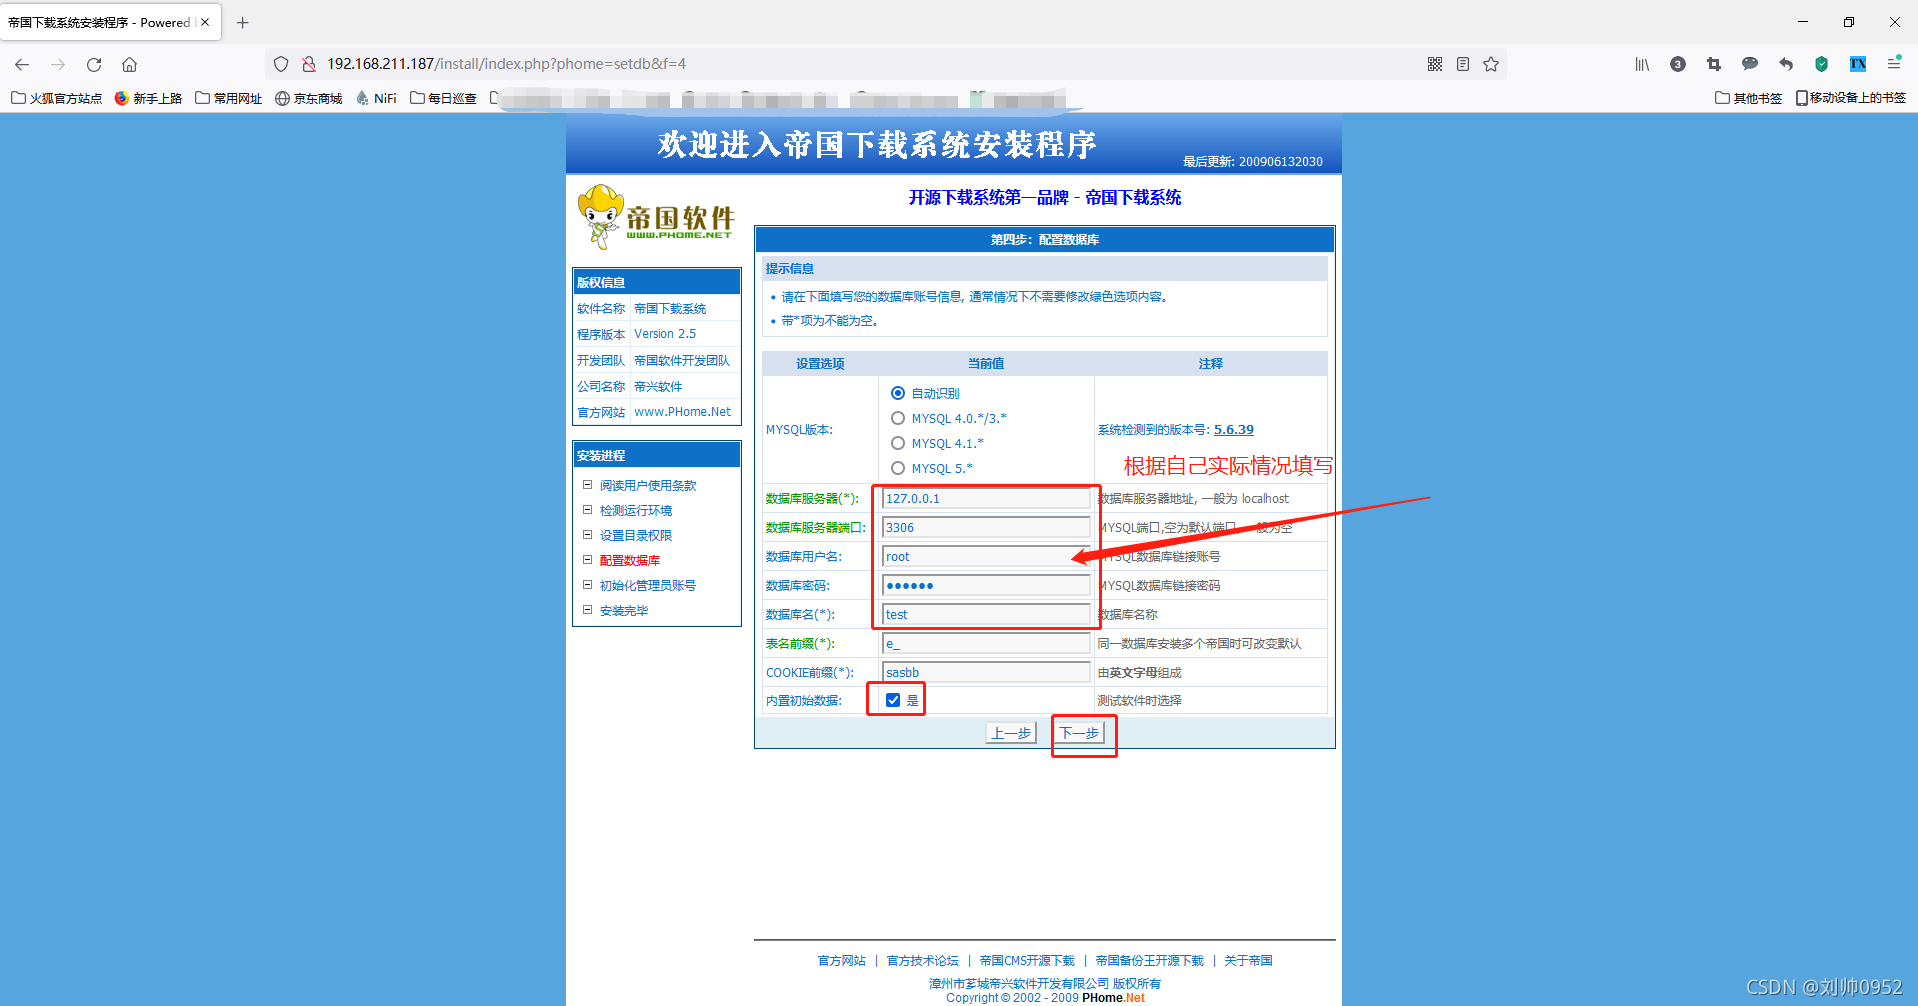Open 火狐官方站点 bookmark folder
This screenshot has height=1006, width=1918.
(x=57, y=98)
